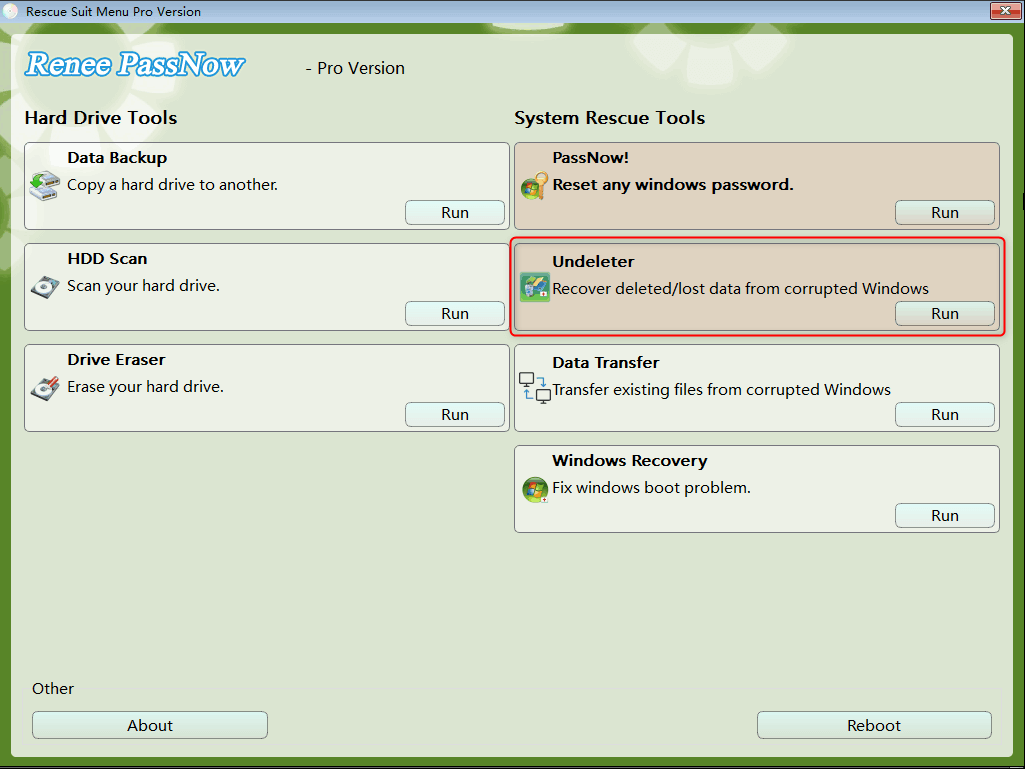Click the title bar disc icon

coord(10,11)
